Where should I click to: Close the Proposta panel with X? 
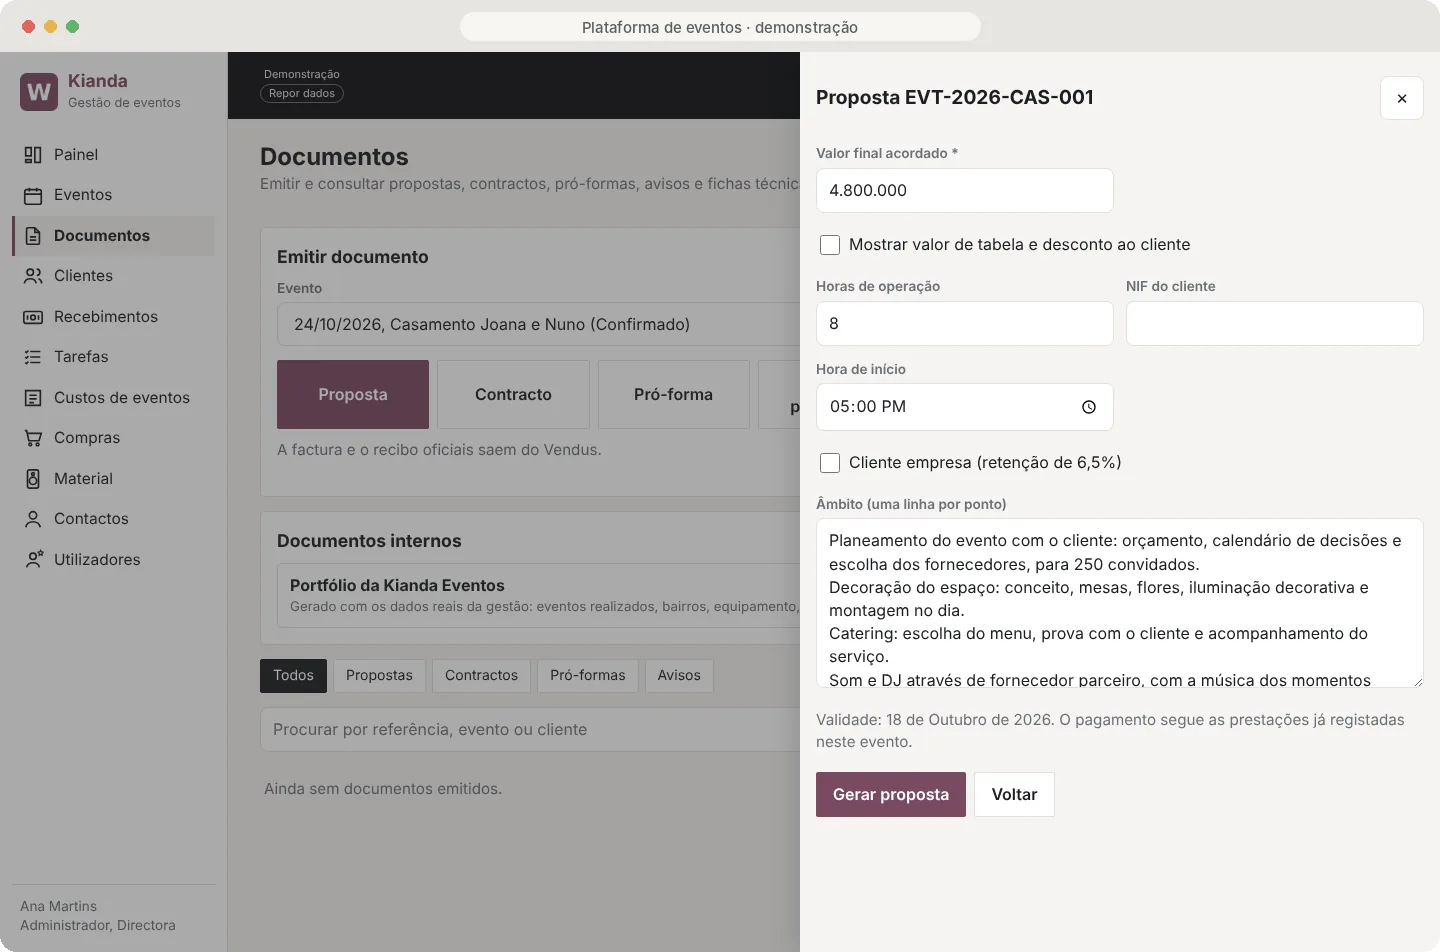[x=1402, y=98]
